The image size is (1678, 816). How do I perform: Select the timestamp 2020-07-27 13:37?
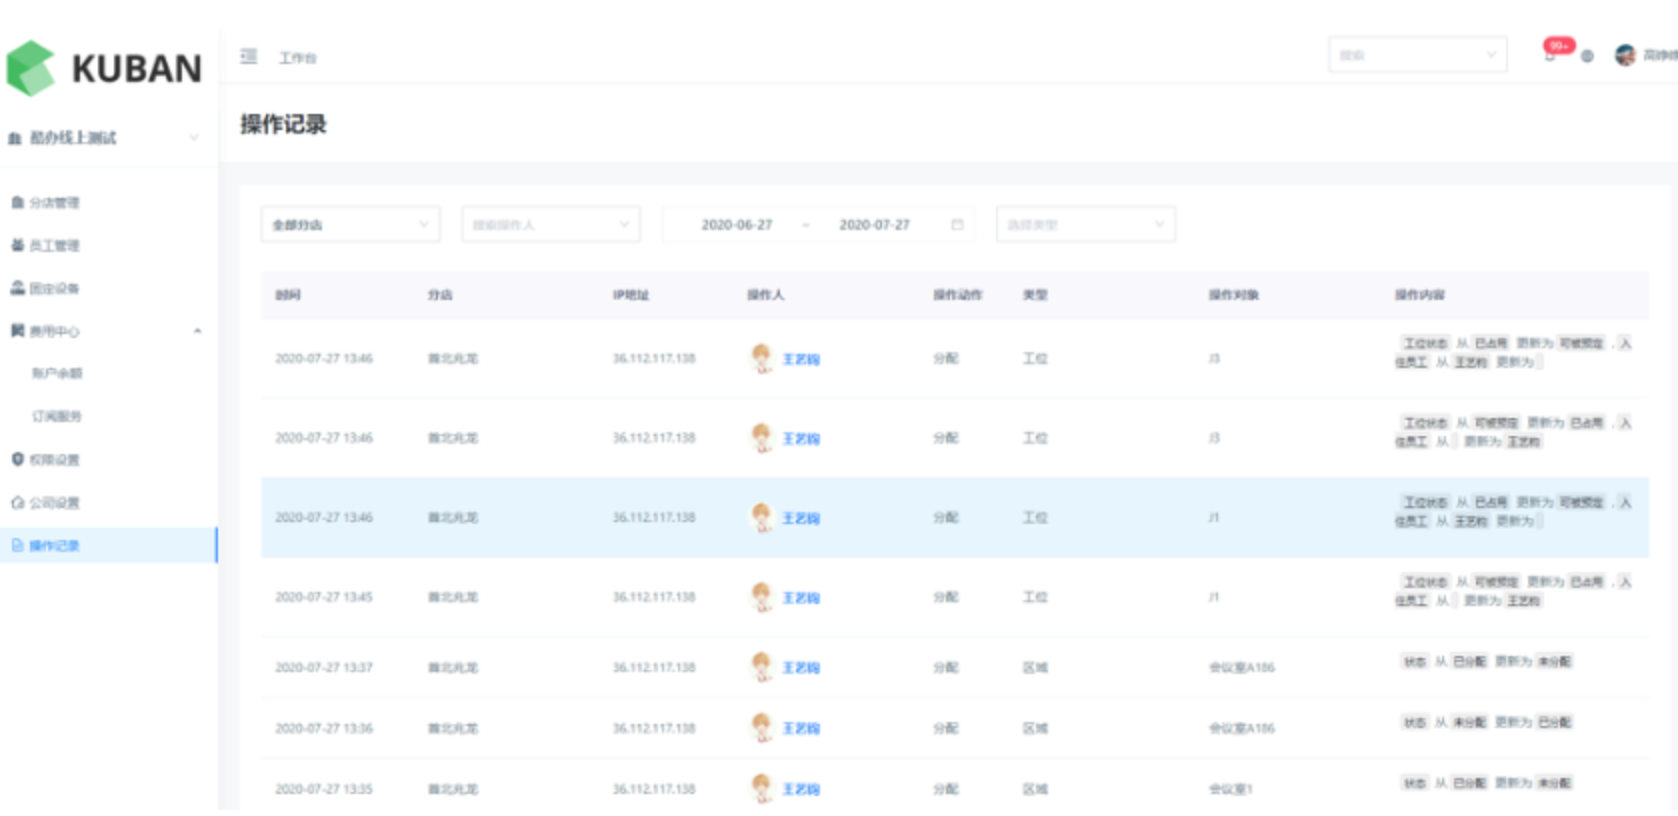(x=324, y=667)
